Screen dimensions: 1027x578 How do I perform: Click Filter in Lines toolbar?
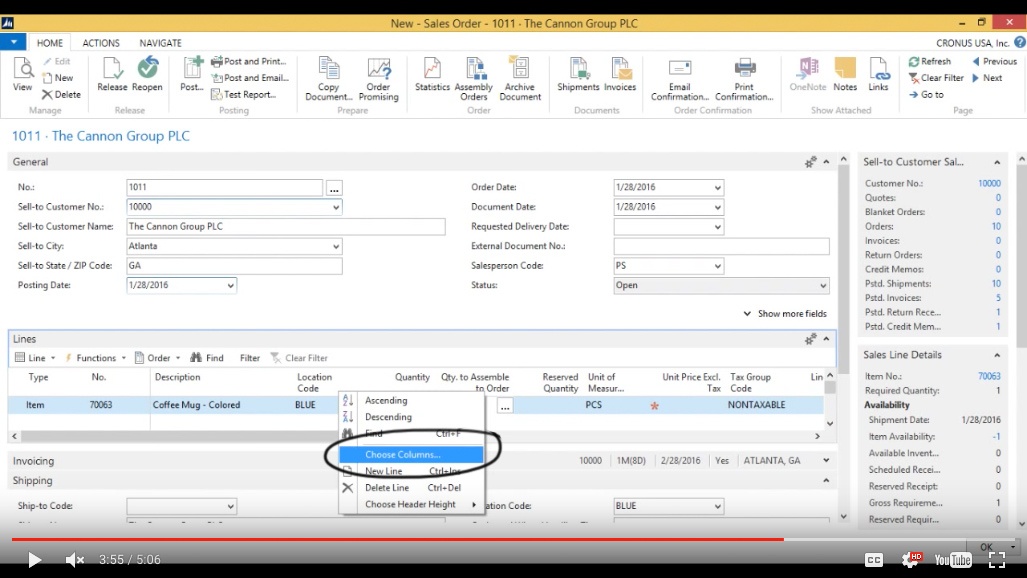pos(250,358)
